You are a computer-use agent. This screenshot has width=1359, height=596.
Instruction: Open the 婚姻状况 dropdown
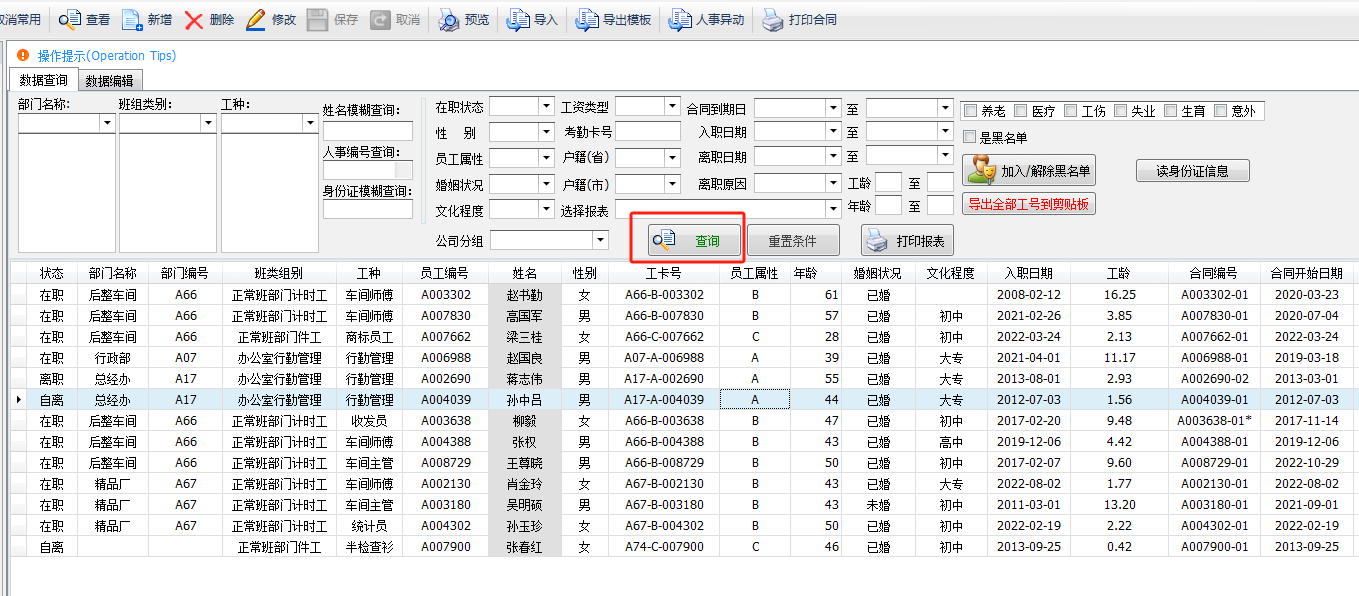(x=546, y=184)
